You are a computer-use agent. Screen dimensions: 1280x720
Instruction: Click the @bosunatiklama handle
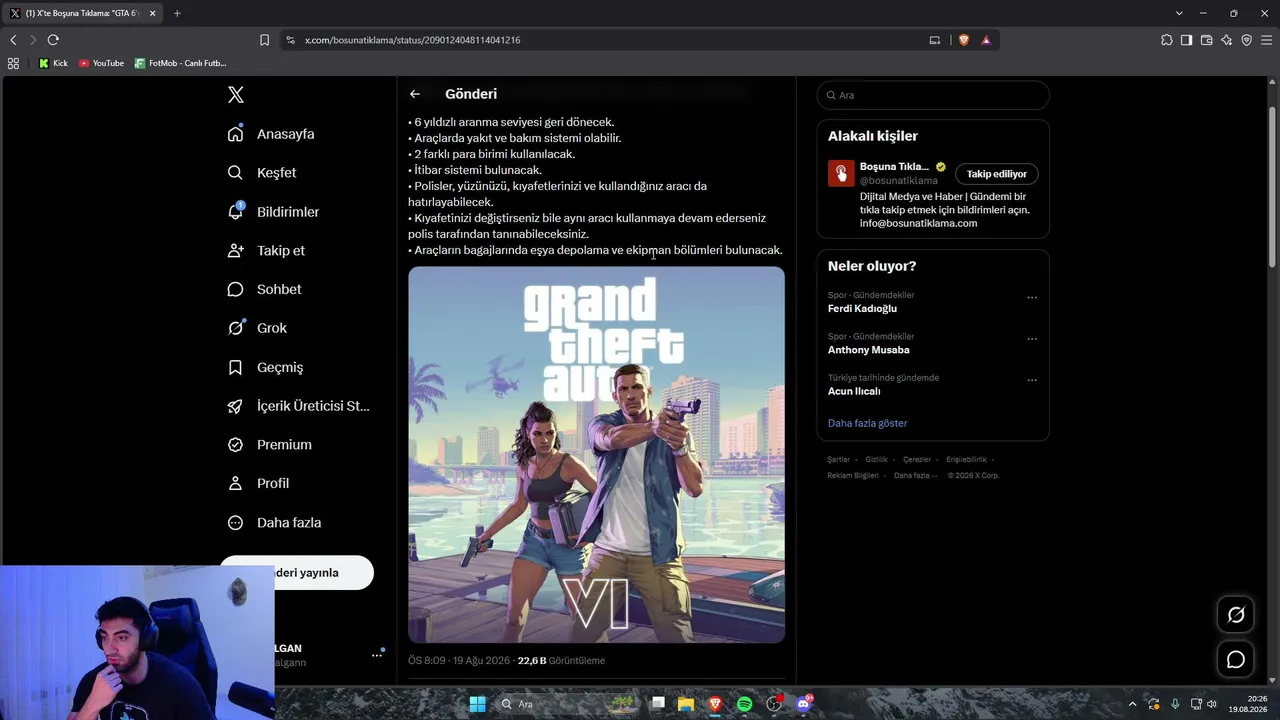tap(899, 181)
